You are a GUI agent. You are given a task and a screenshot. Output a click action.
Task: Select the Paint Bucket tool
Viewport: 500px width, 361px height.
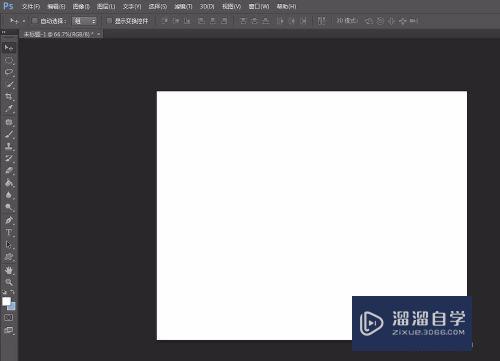coord(9,183)
